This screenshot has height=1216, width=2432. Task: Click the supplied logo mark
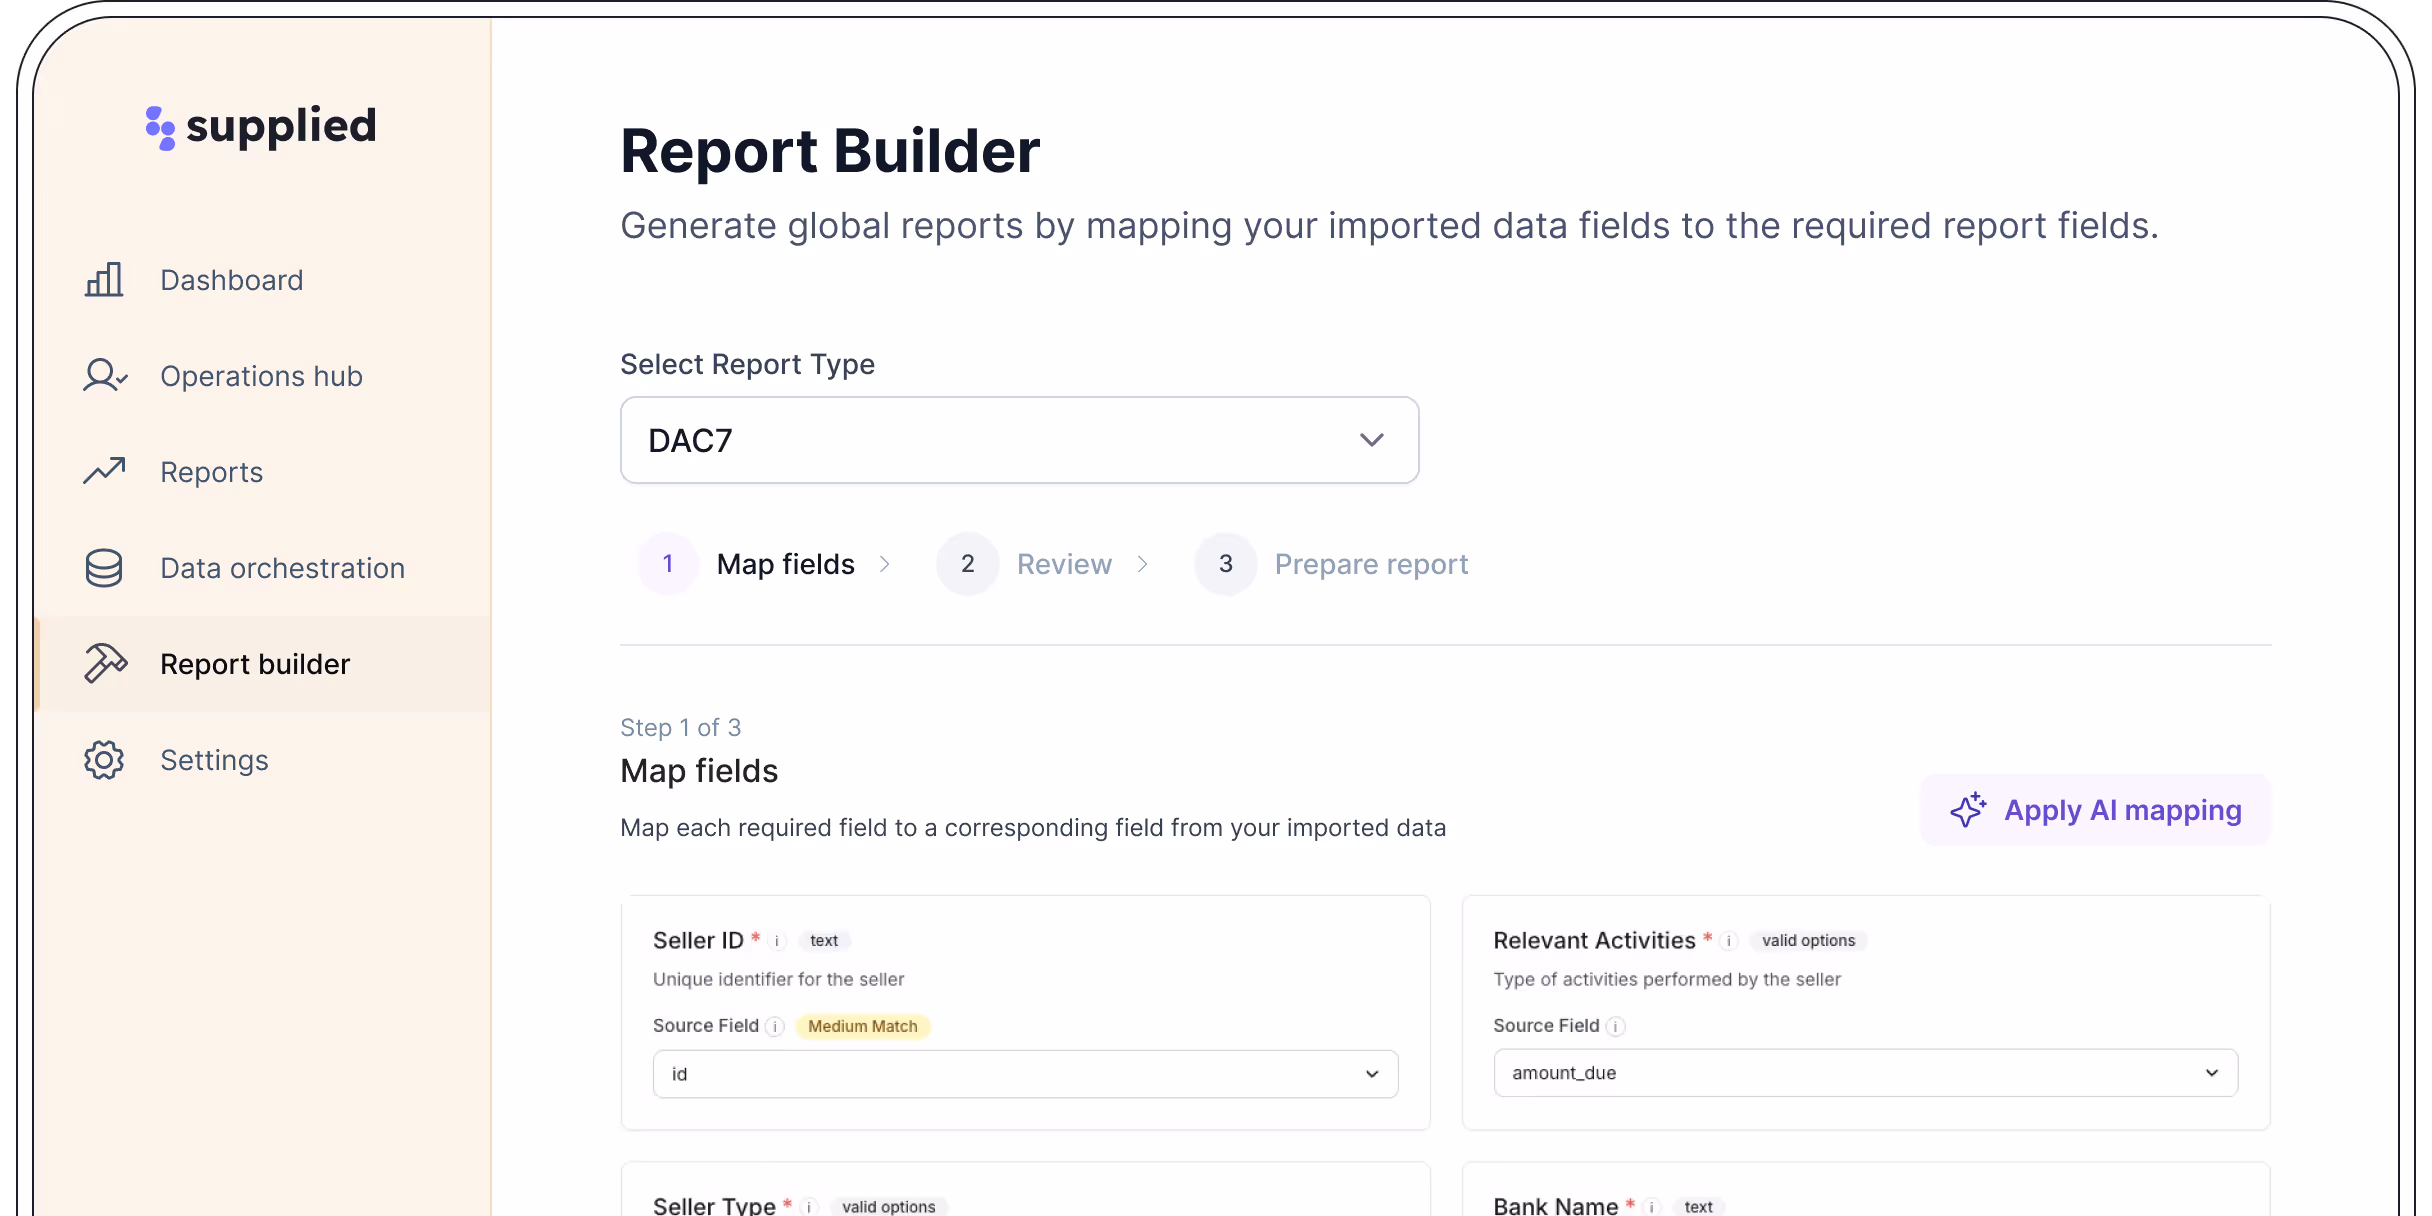160,126
